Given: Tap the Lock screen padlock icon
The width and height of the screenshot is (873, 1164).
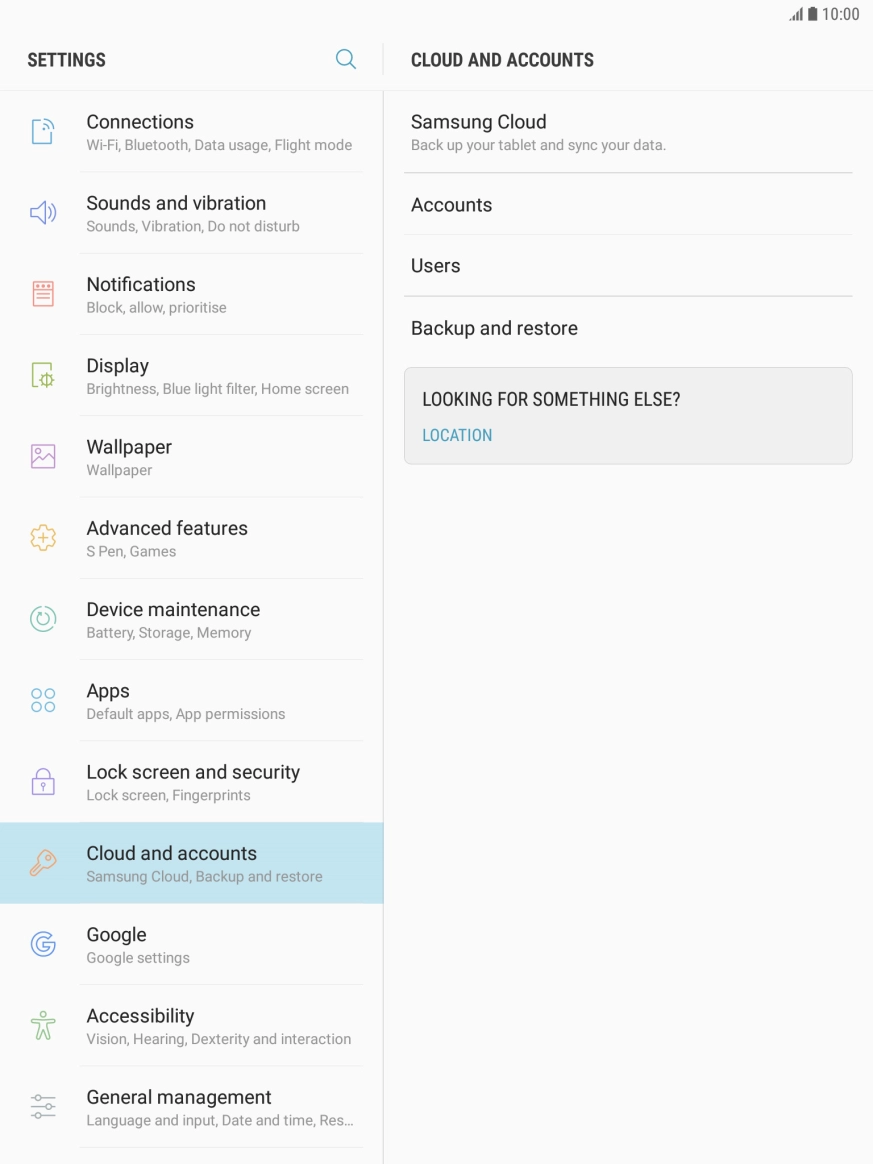Looking at the screenshot, I should [x=43, y=782].
